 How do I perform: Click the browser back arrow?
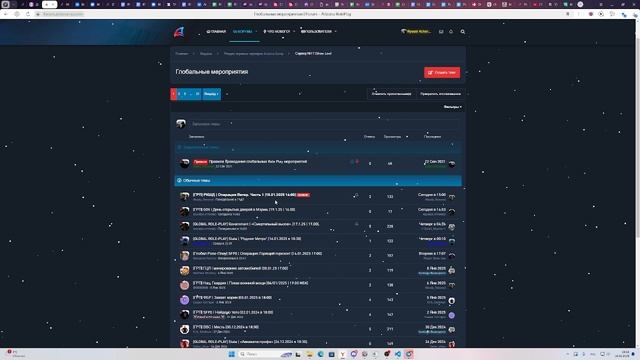pos(6,14)
